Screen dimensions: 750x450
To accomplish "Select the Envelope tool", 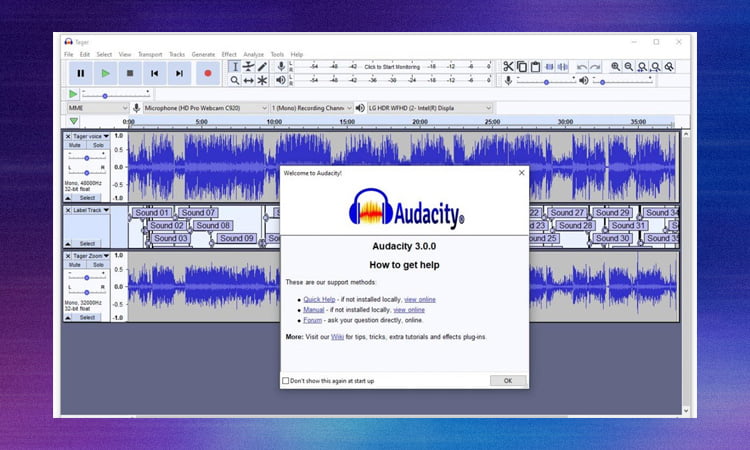I will (248, 66).
